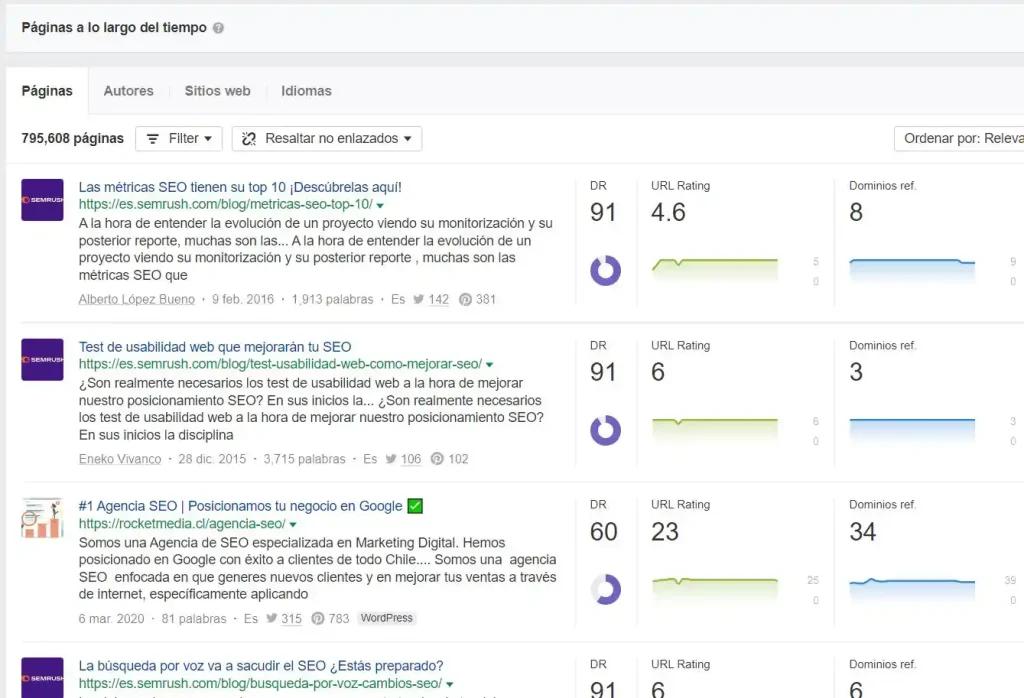Open the Sitios web tab
1024x698 pixels.
217,90
